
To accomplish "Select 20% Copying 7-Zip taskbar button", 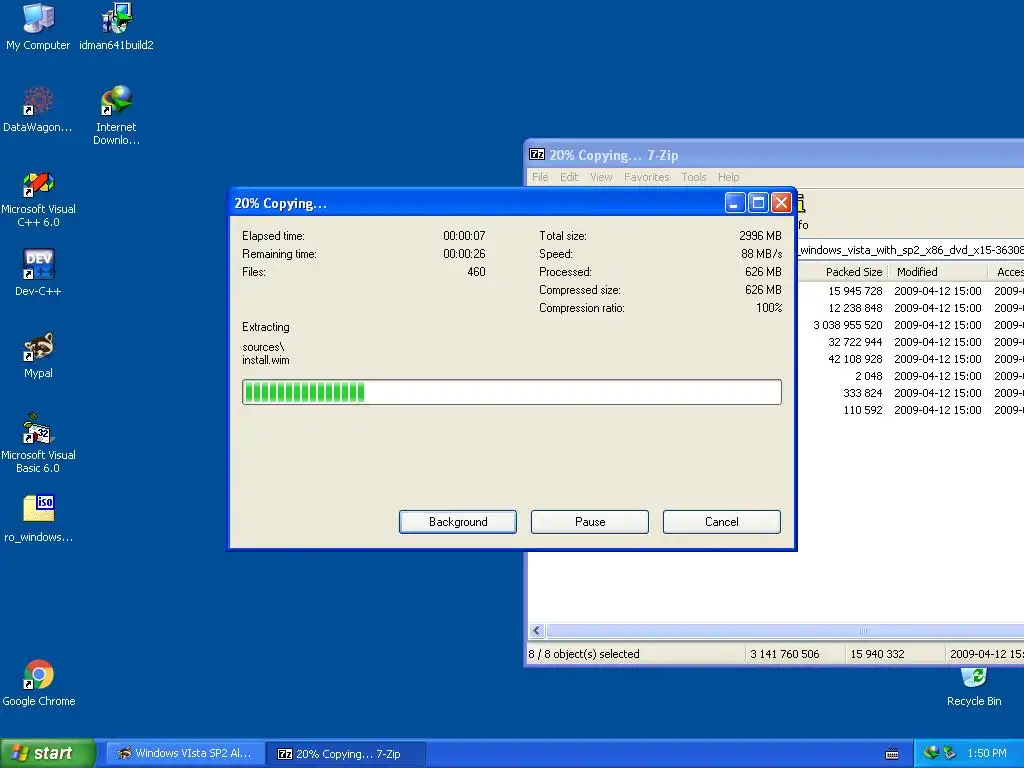I will tap(346, 754).
